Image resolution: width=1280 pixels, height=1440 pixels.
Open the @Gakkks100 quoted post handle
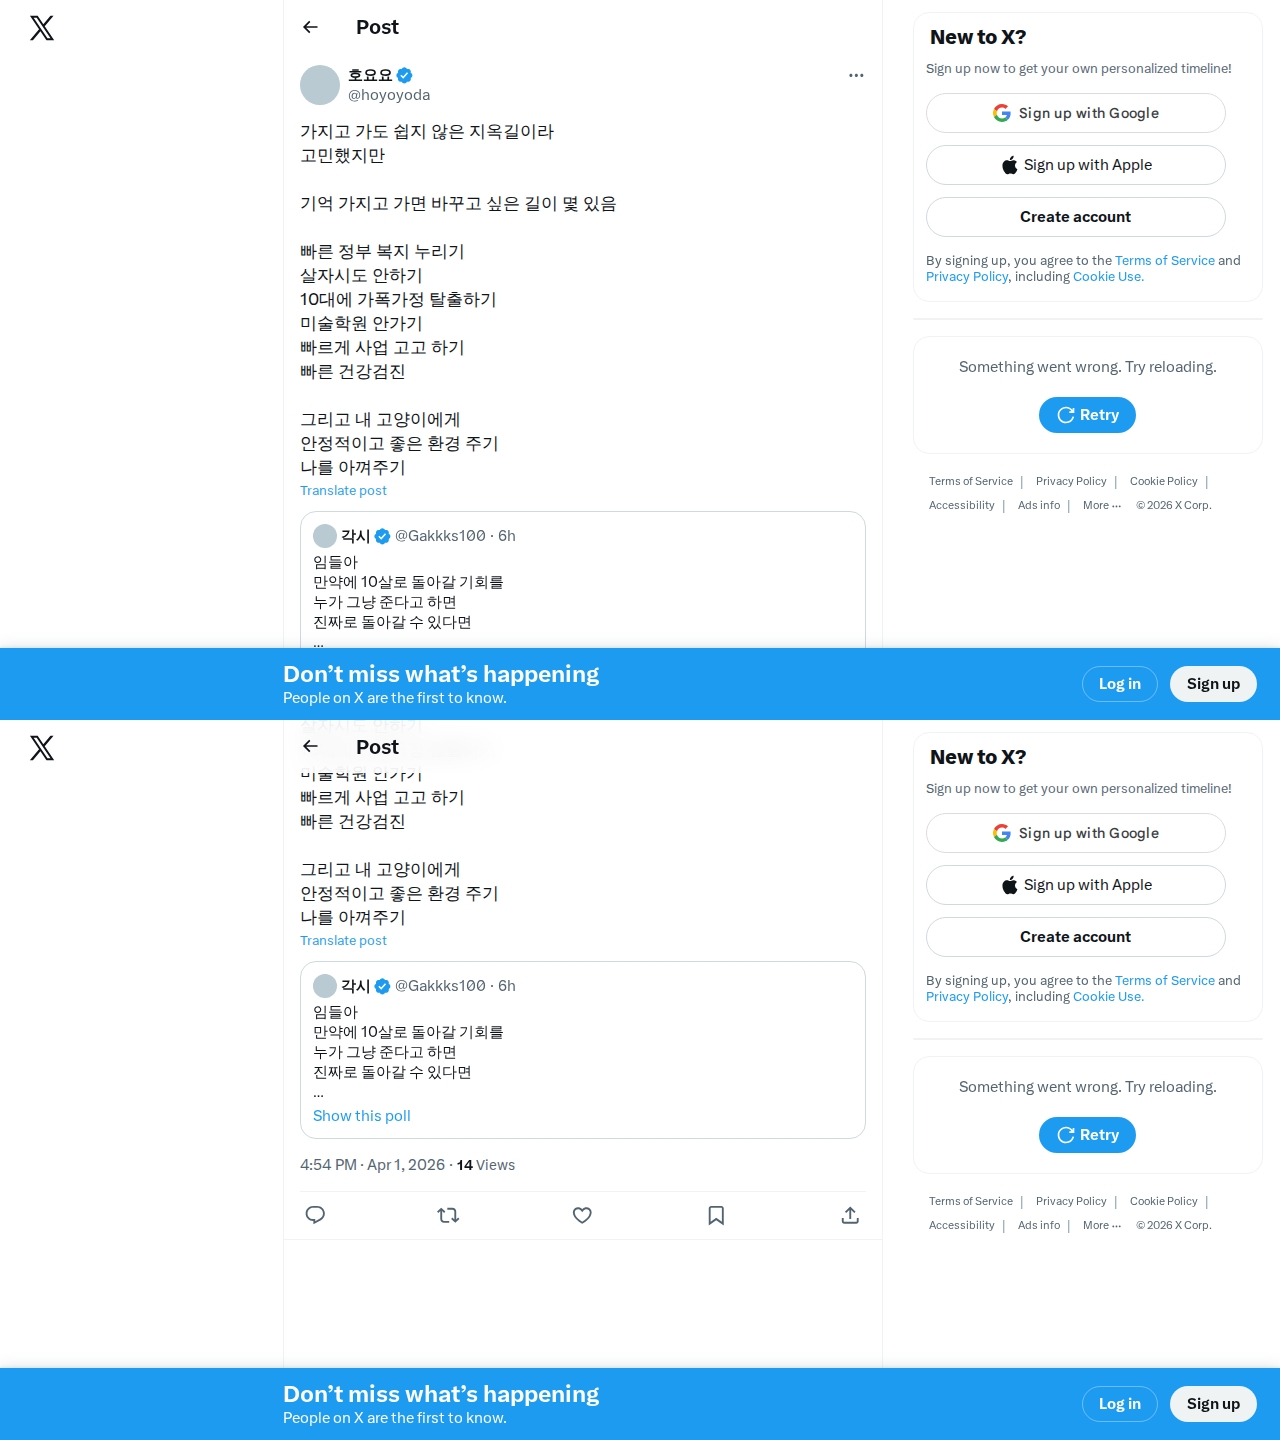click(440, 986)
